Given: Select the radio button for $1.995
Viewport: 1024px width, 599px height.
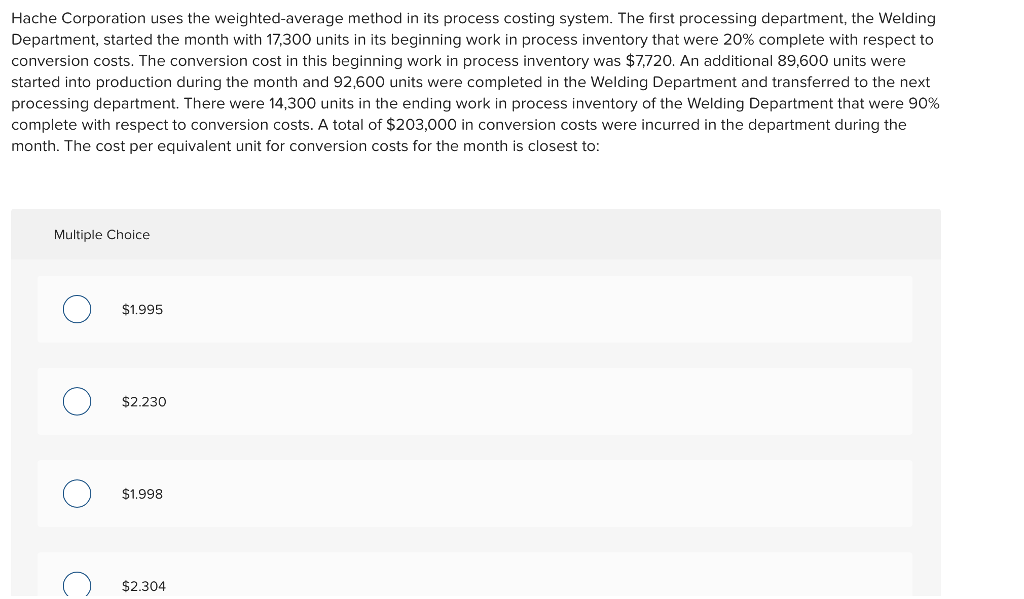Looking at the screenshot, I should (77, 309).
